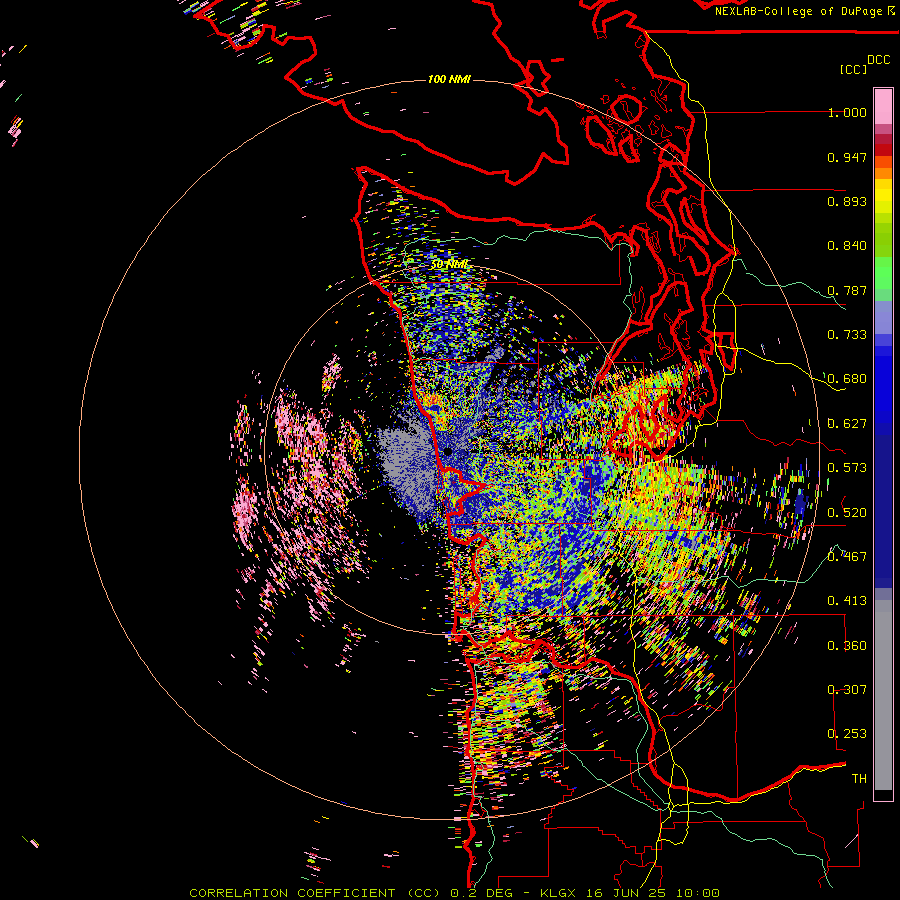Click the 0.840 legend value
The height and width of the screenshot is (900, 900).
847,246
